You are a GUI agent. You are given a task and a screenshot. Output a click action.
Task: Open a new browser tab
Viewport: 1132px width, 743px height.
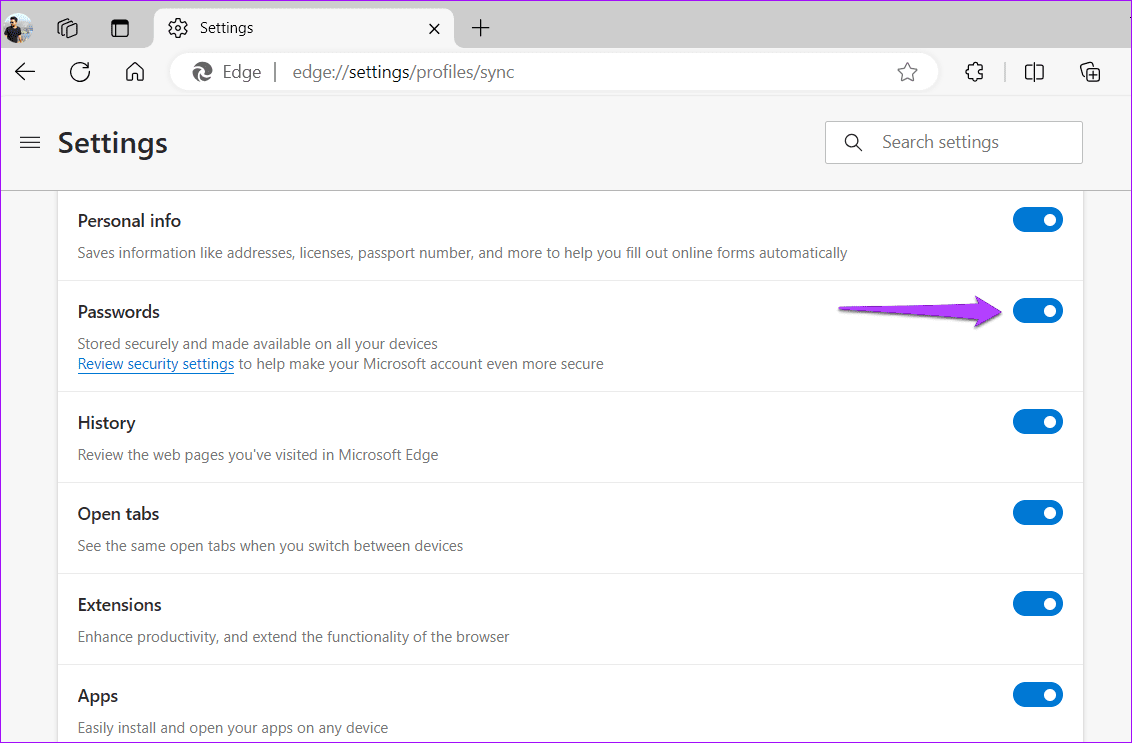coord(480,28)
